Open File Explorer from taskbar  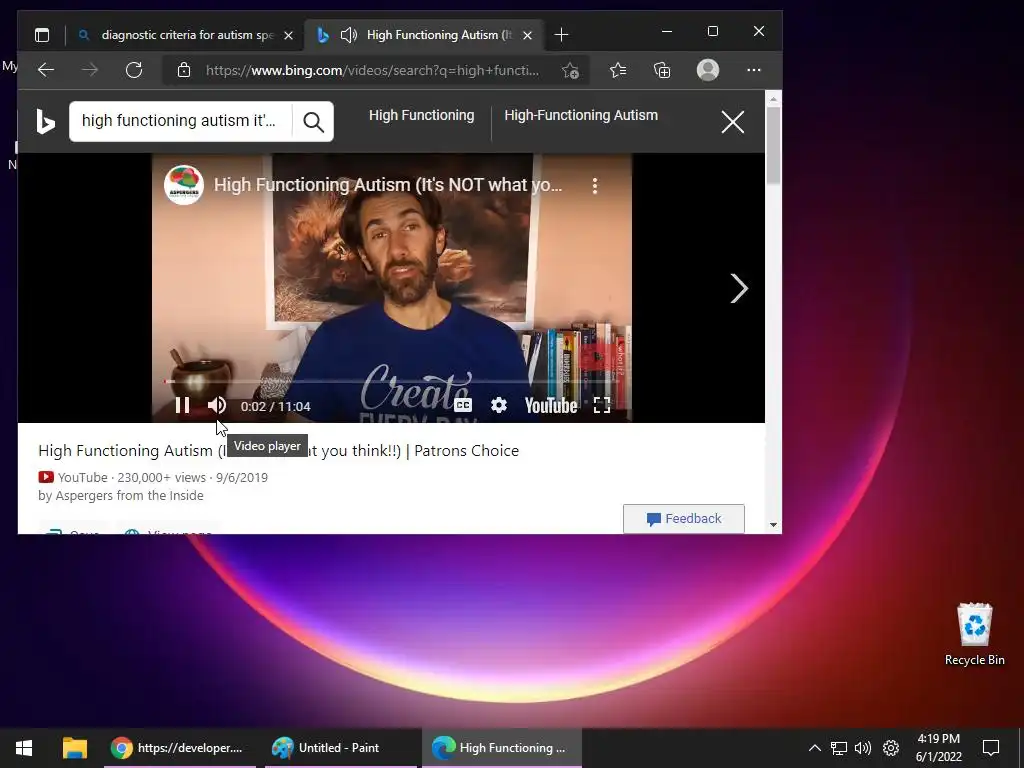pos(74,748)
